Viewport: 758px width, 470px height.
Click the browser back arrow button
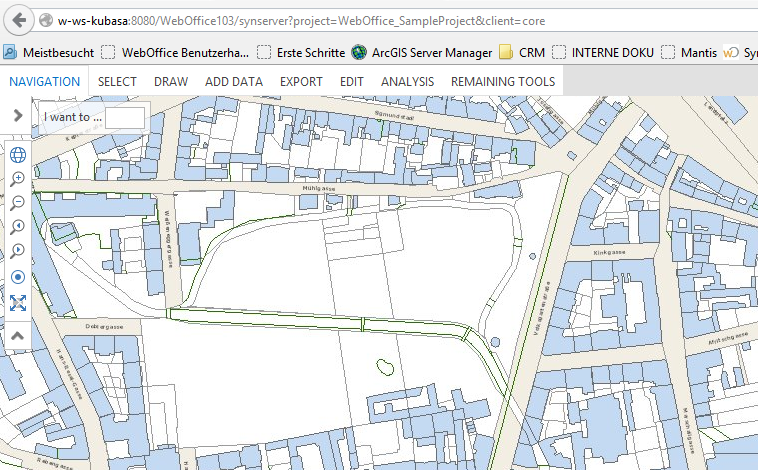coord(19,20)
